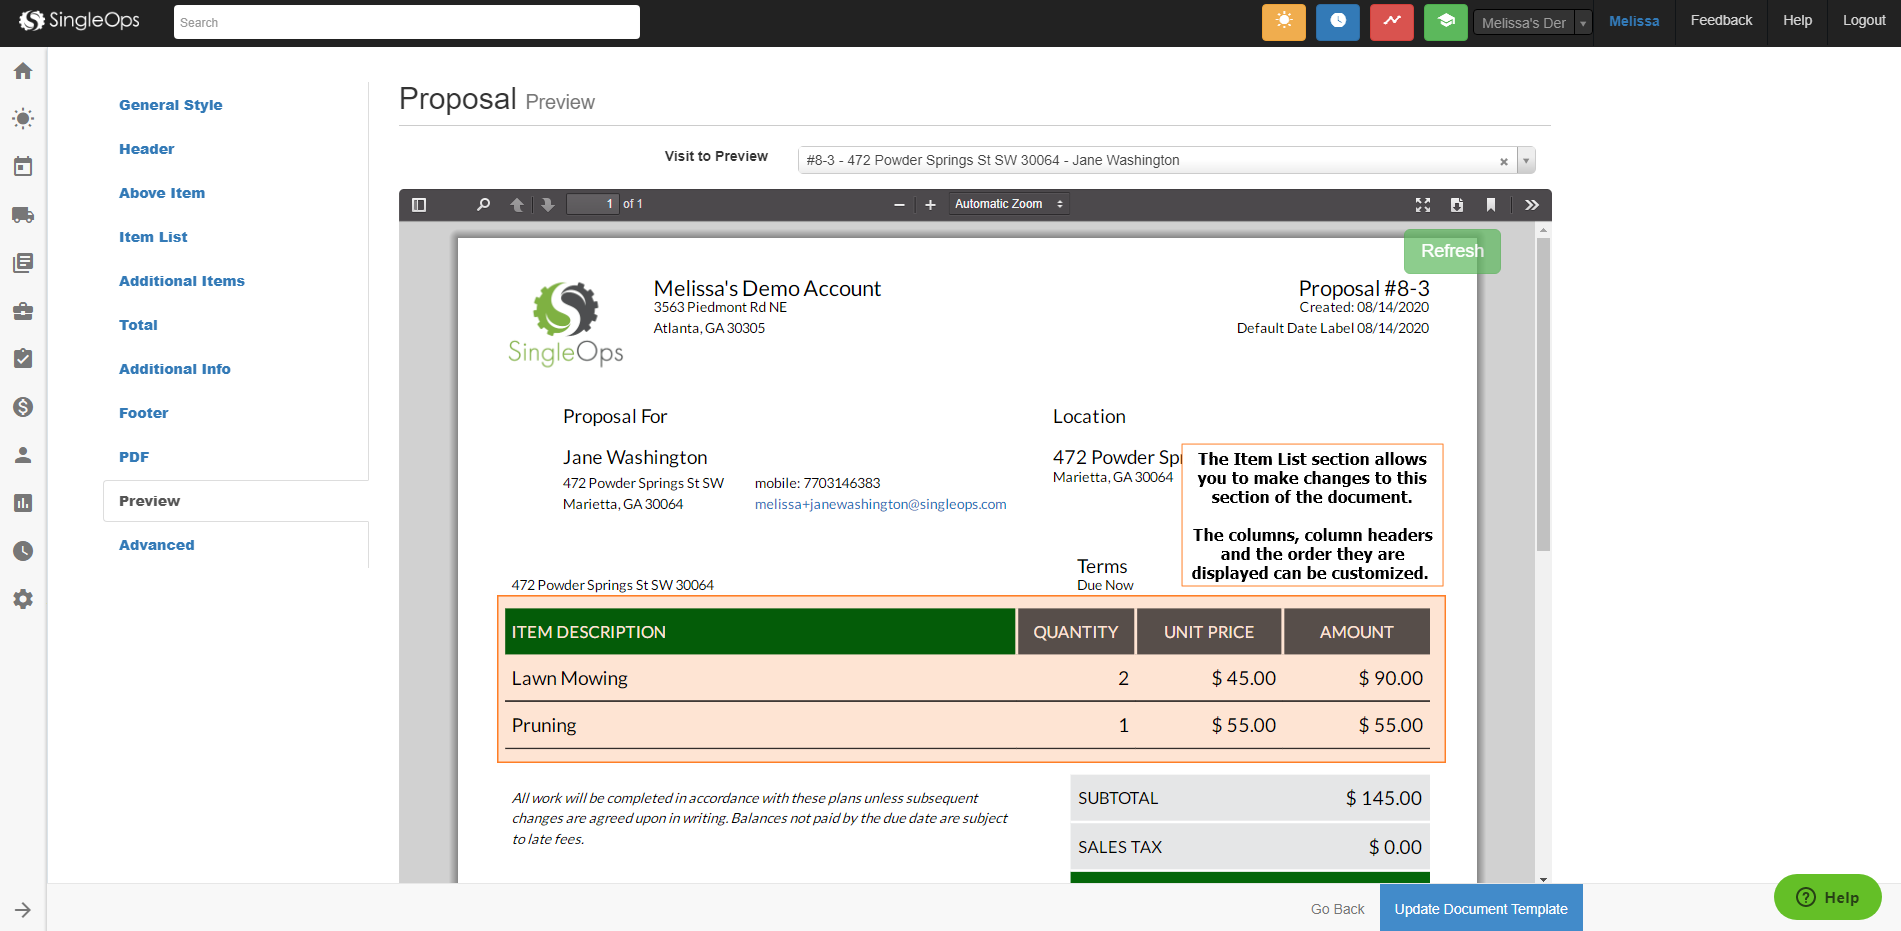Click the orange sun icon in top bar
Viewport: 1901px width, 931px height.
[x=1283, y=22]
